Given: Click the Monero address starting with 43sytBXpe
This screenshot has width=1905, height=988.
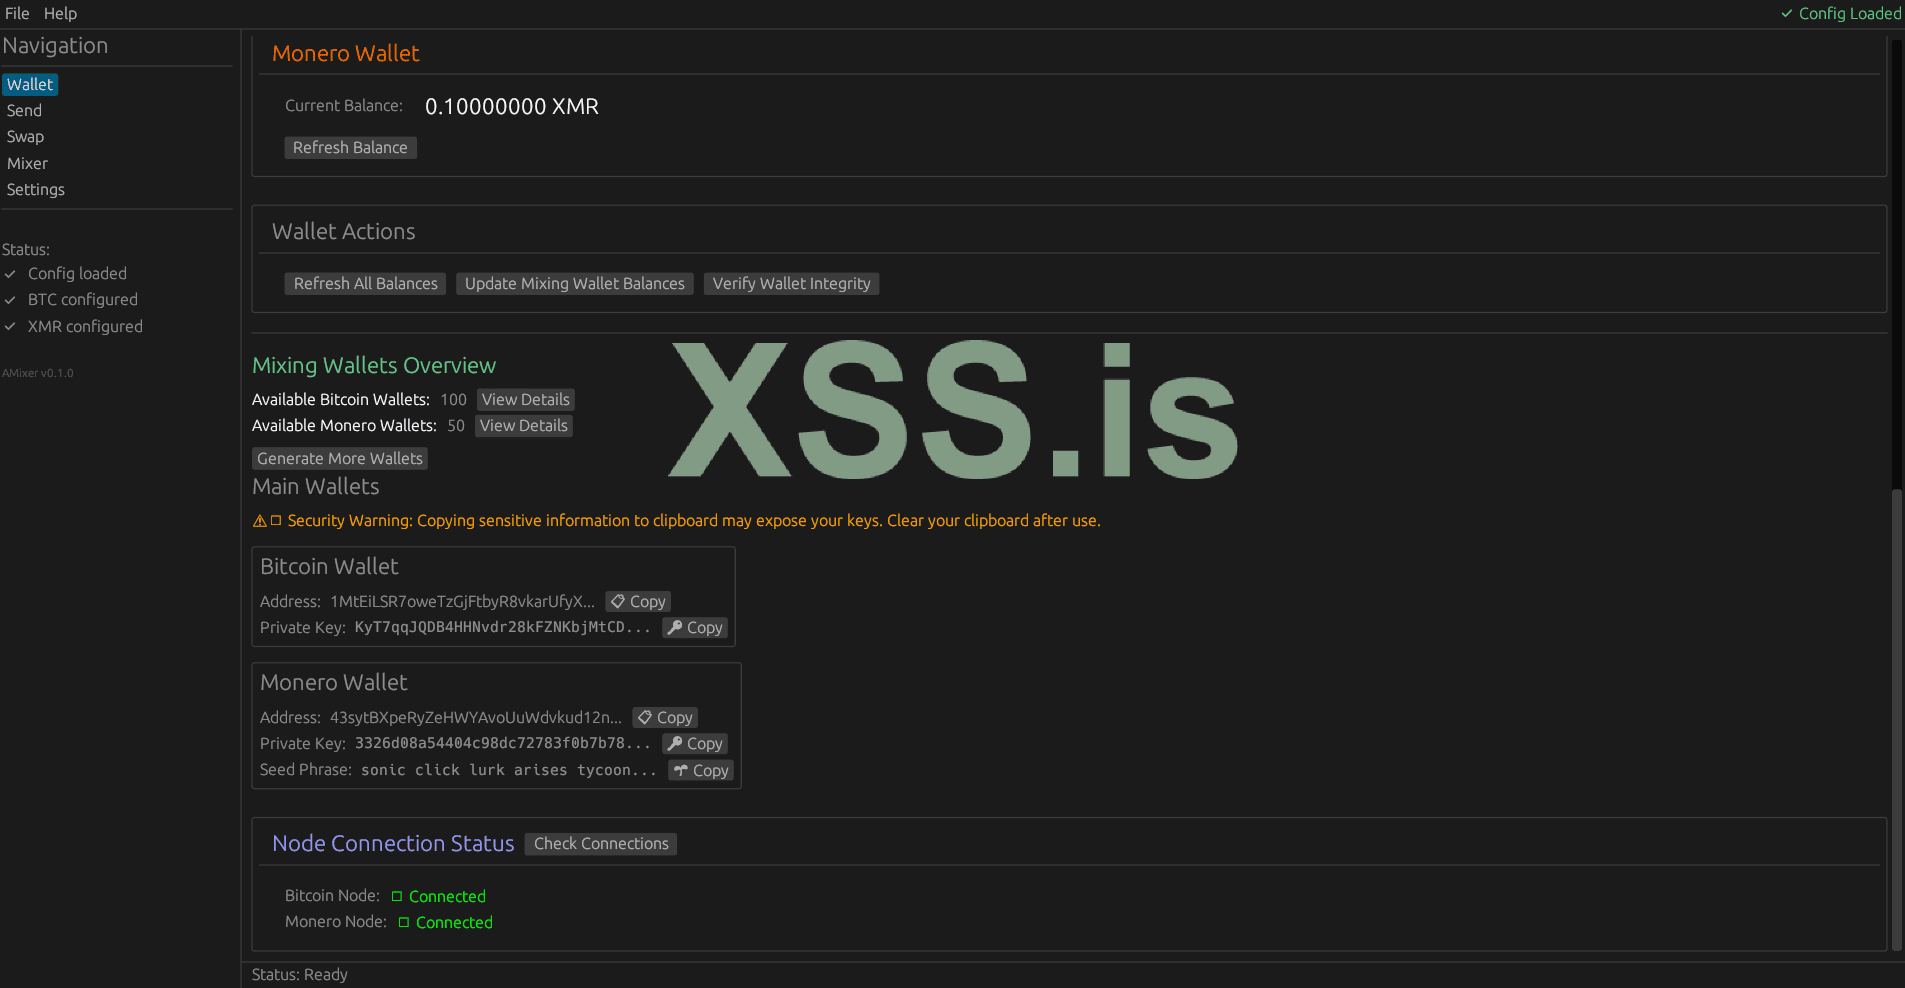Looking at the screenshot, I should click(x=476, y=717).
